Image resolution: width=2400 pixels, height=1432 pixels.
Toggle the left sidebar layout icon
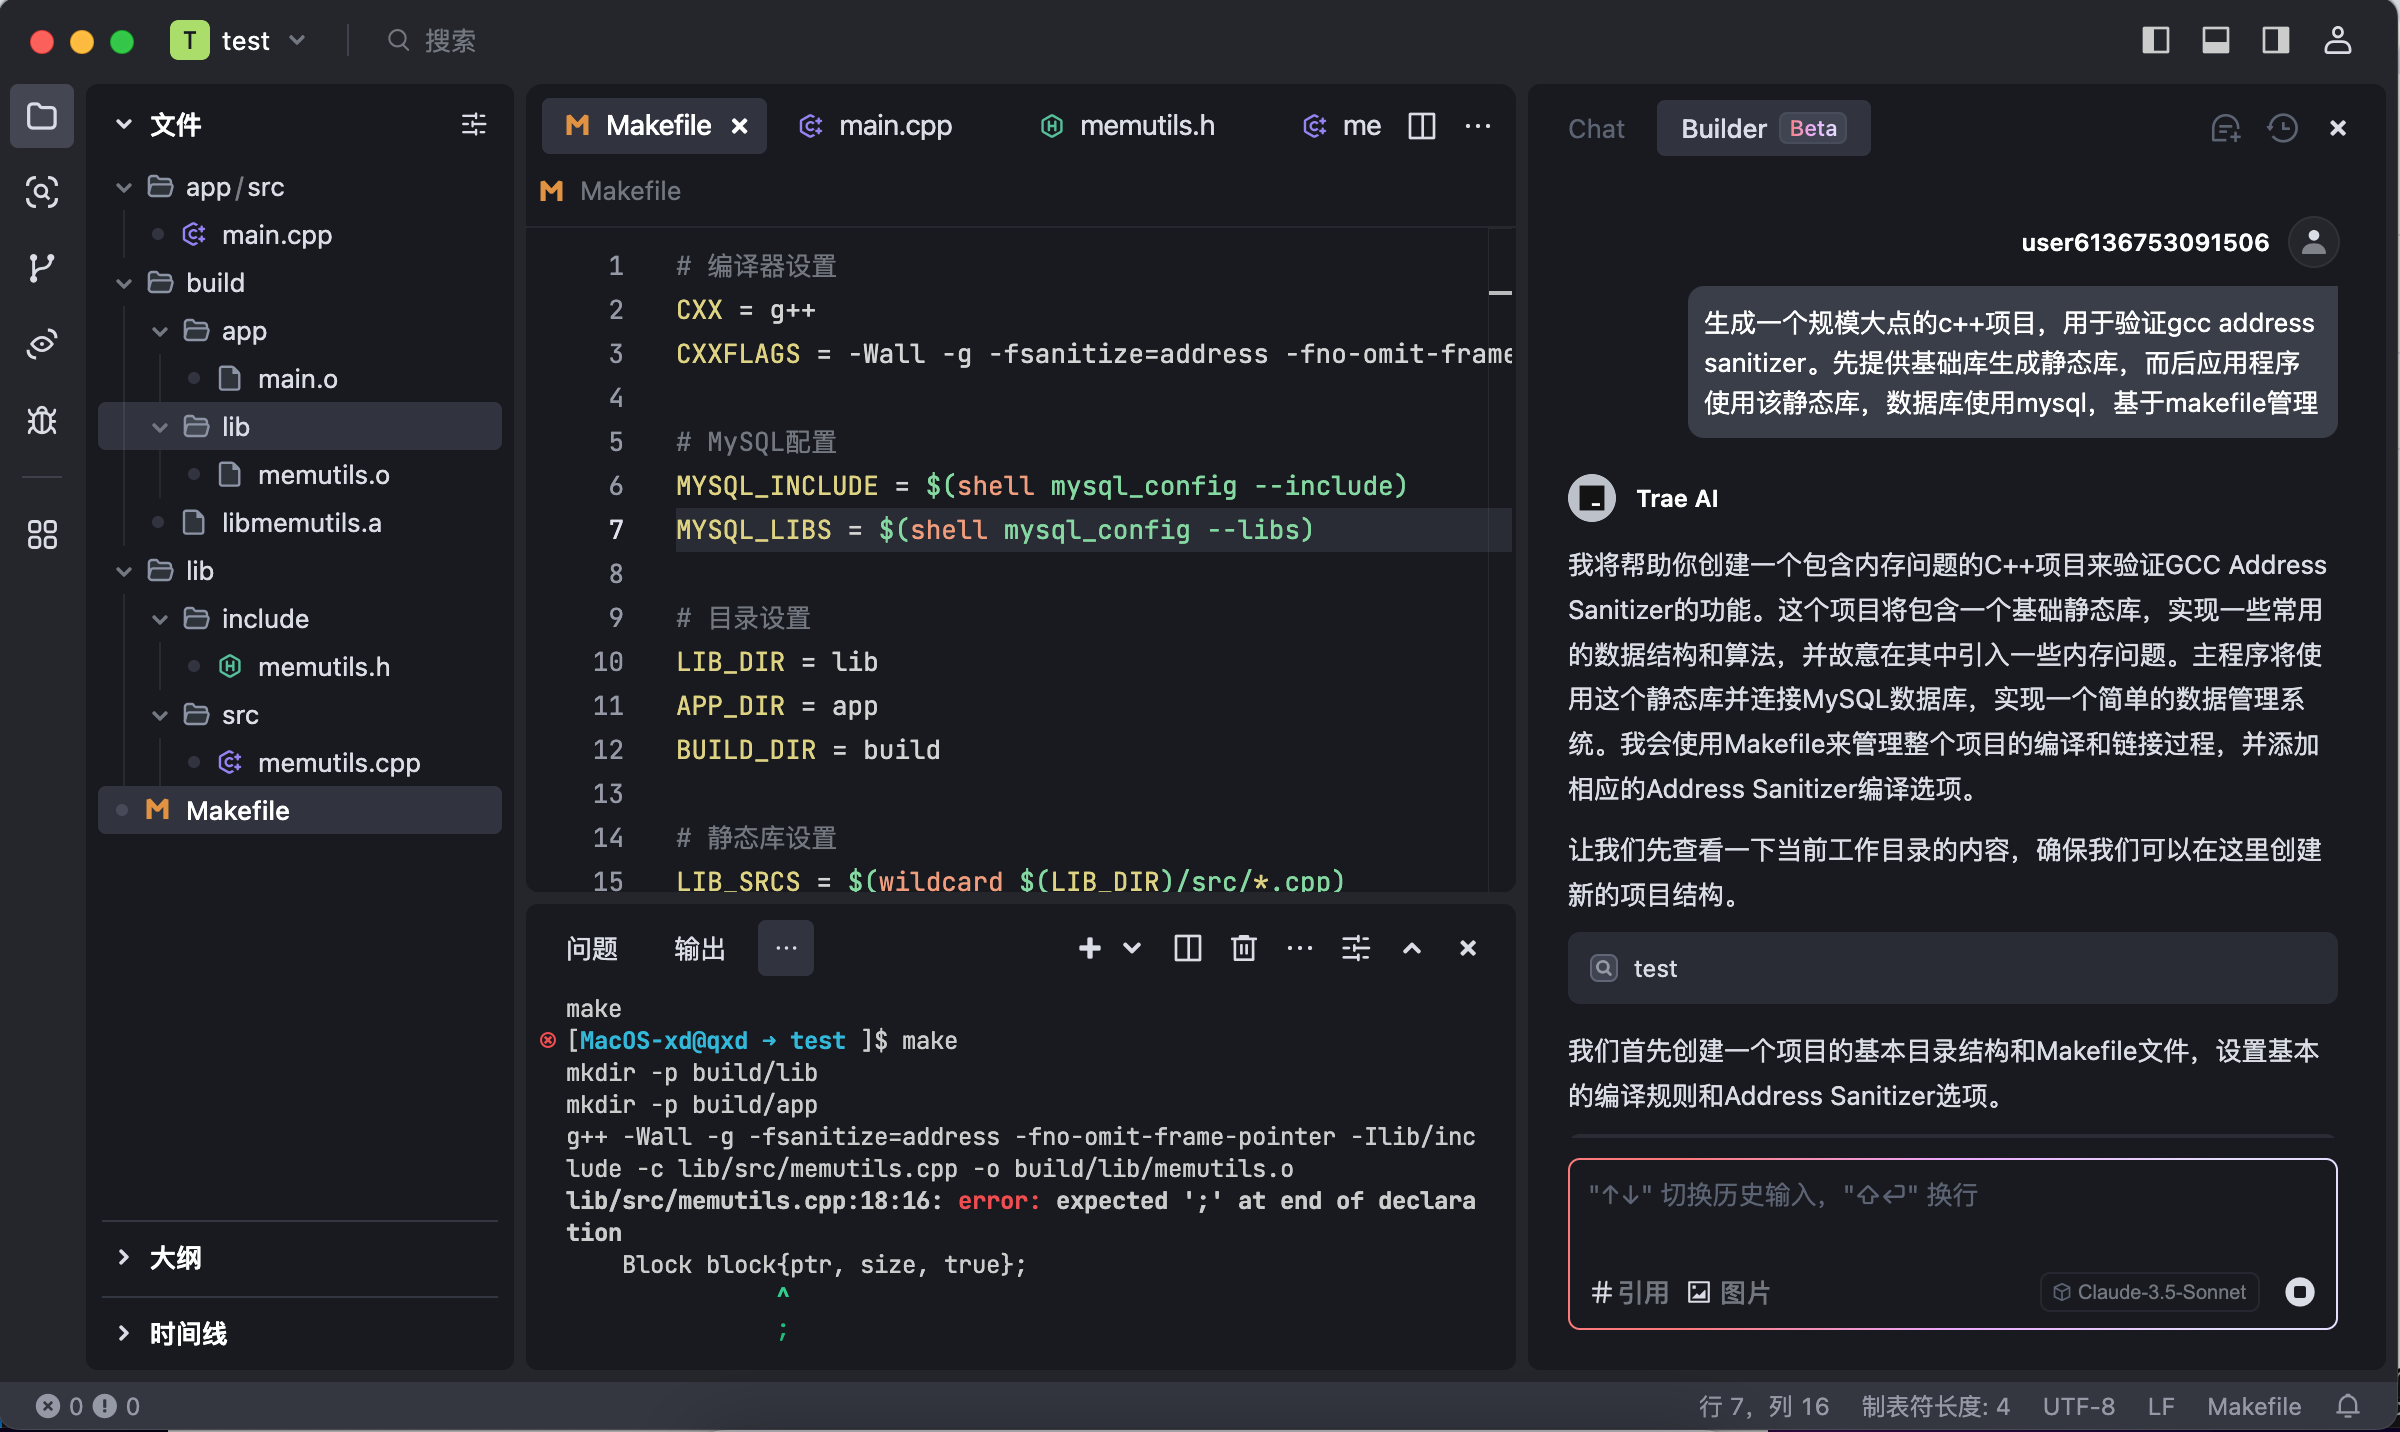pyautogui.click(x=2155, y=40)
